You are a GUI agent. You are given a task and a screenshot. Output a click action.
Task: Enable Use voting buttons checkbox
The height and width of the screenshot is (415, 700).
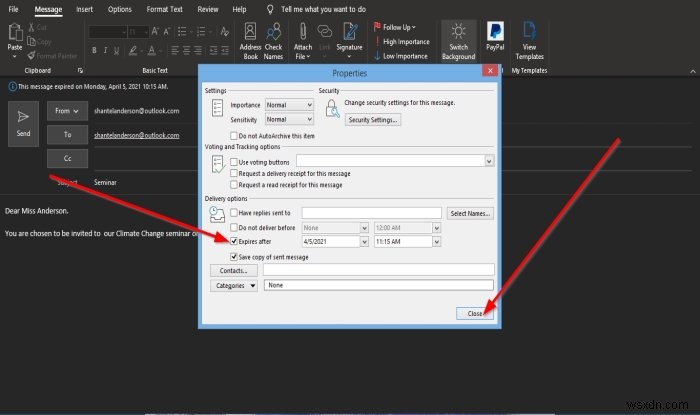coord(233,162)
